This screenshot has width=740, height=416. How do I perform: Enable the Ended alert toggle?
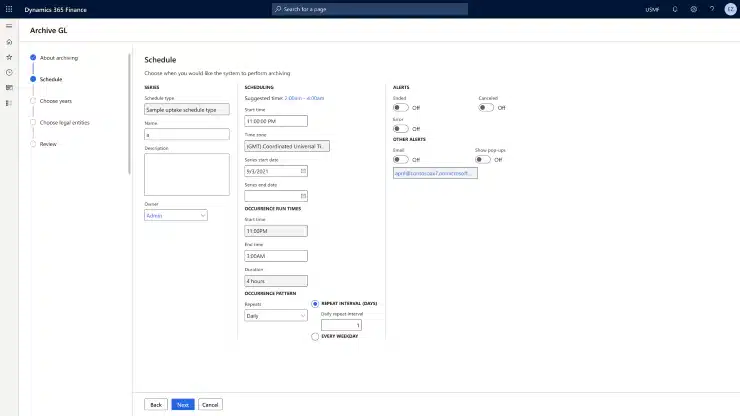pos(400,107)
